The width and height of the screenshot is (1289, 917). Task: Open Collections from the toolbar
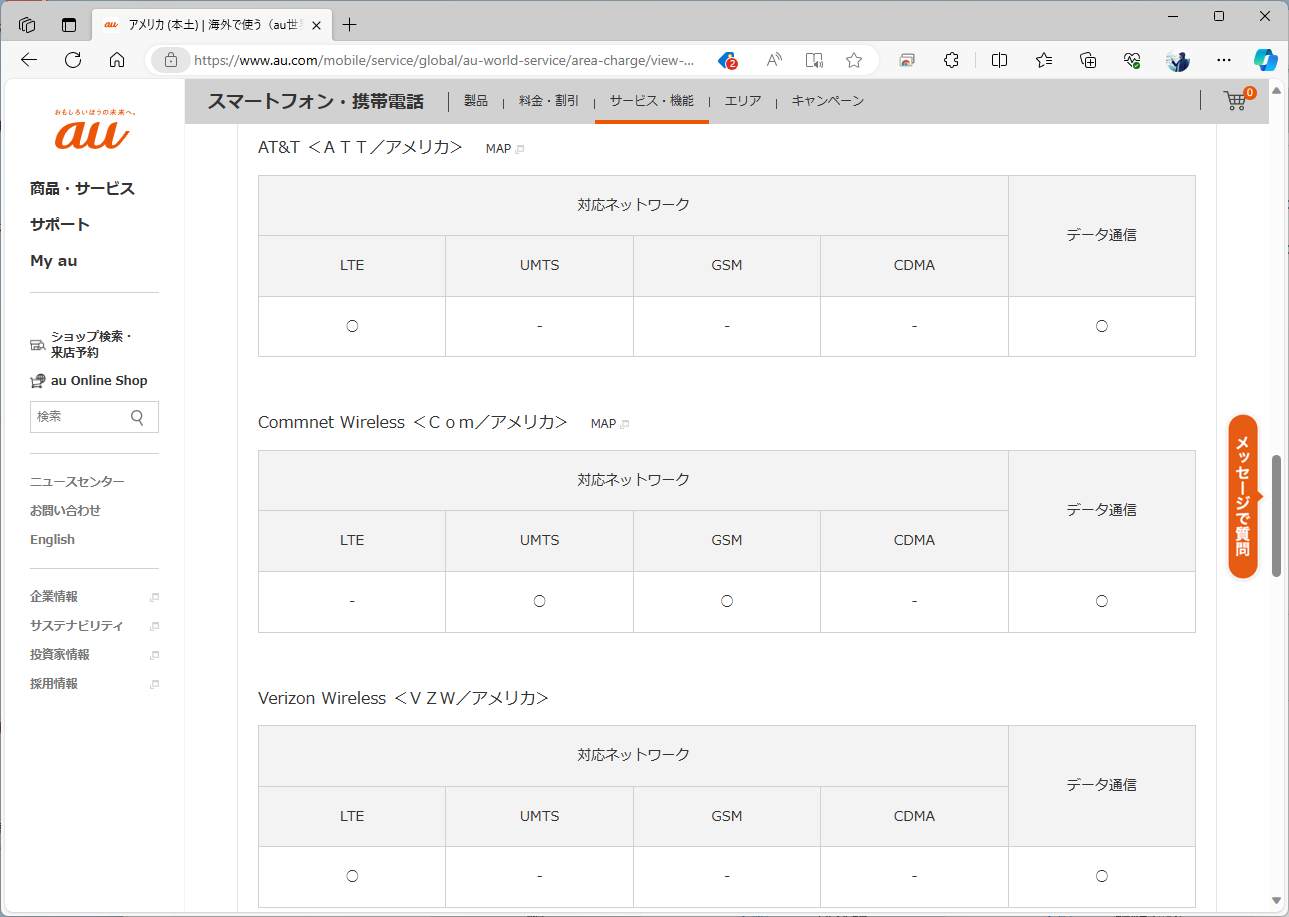(x=1087, y=60)
